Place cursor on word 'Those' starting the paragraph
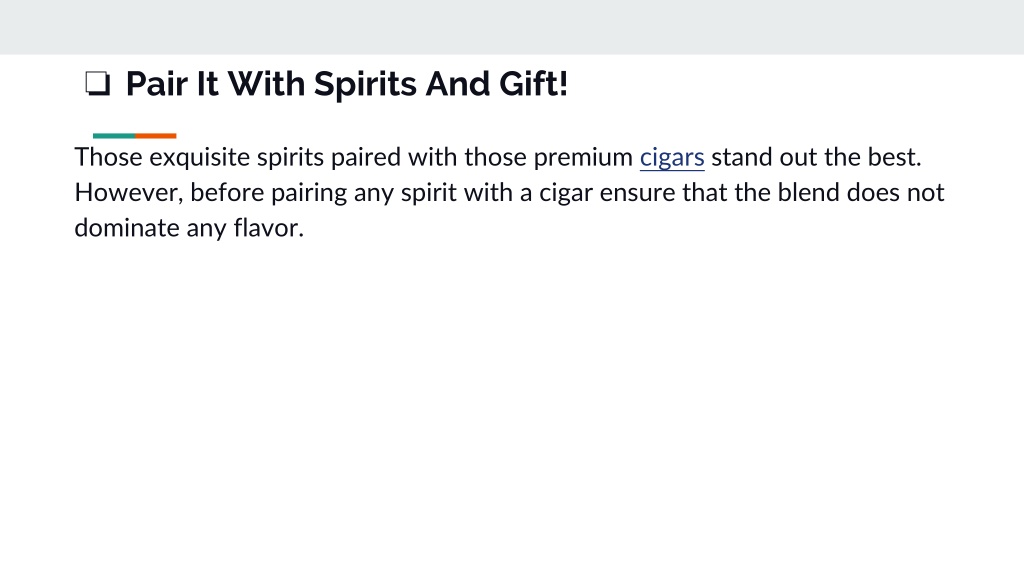The image size is (1024, 576). [108, 157]
